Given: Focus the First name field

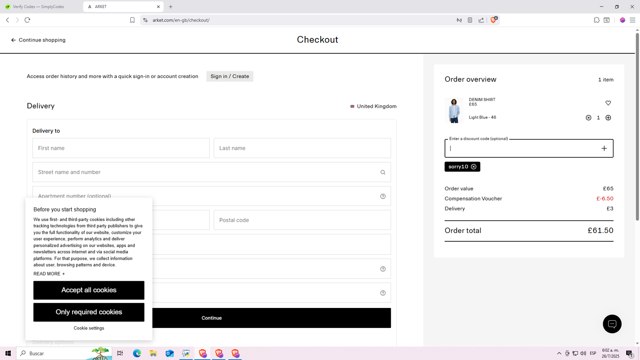Looking at the screenshot, I should (x=121, y=148).
